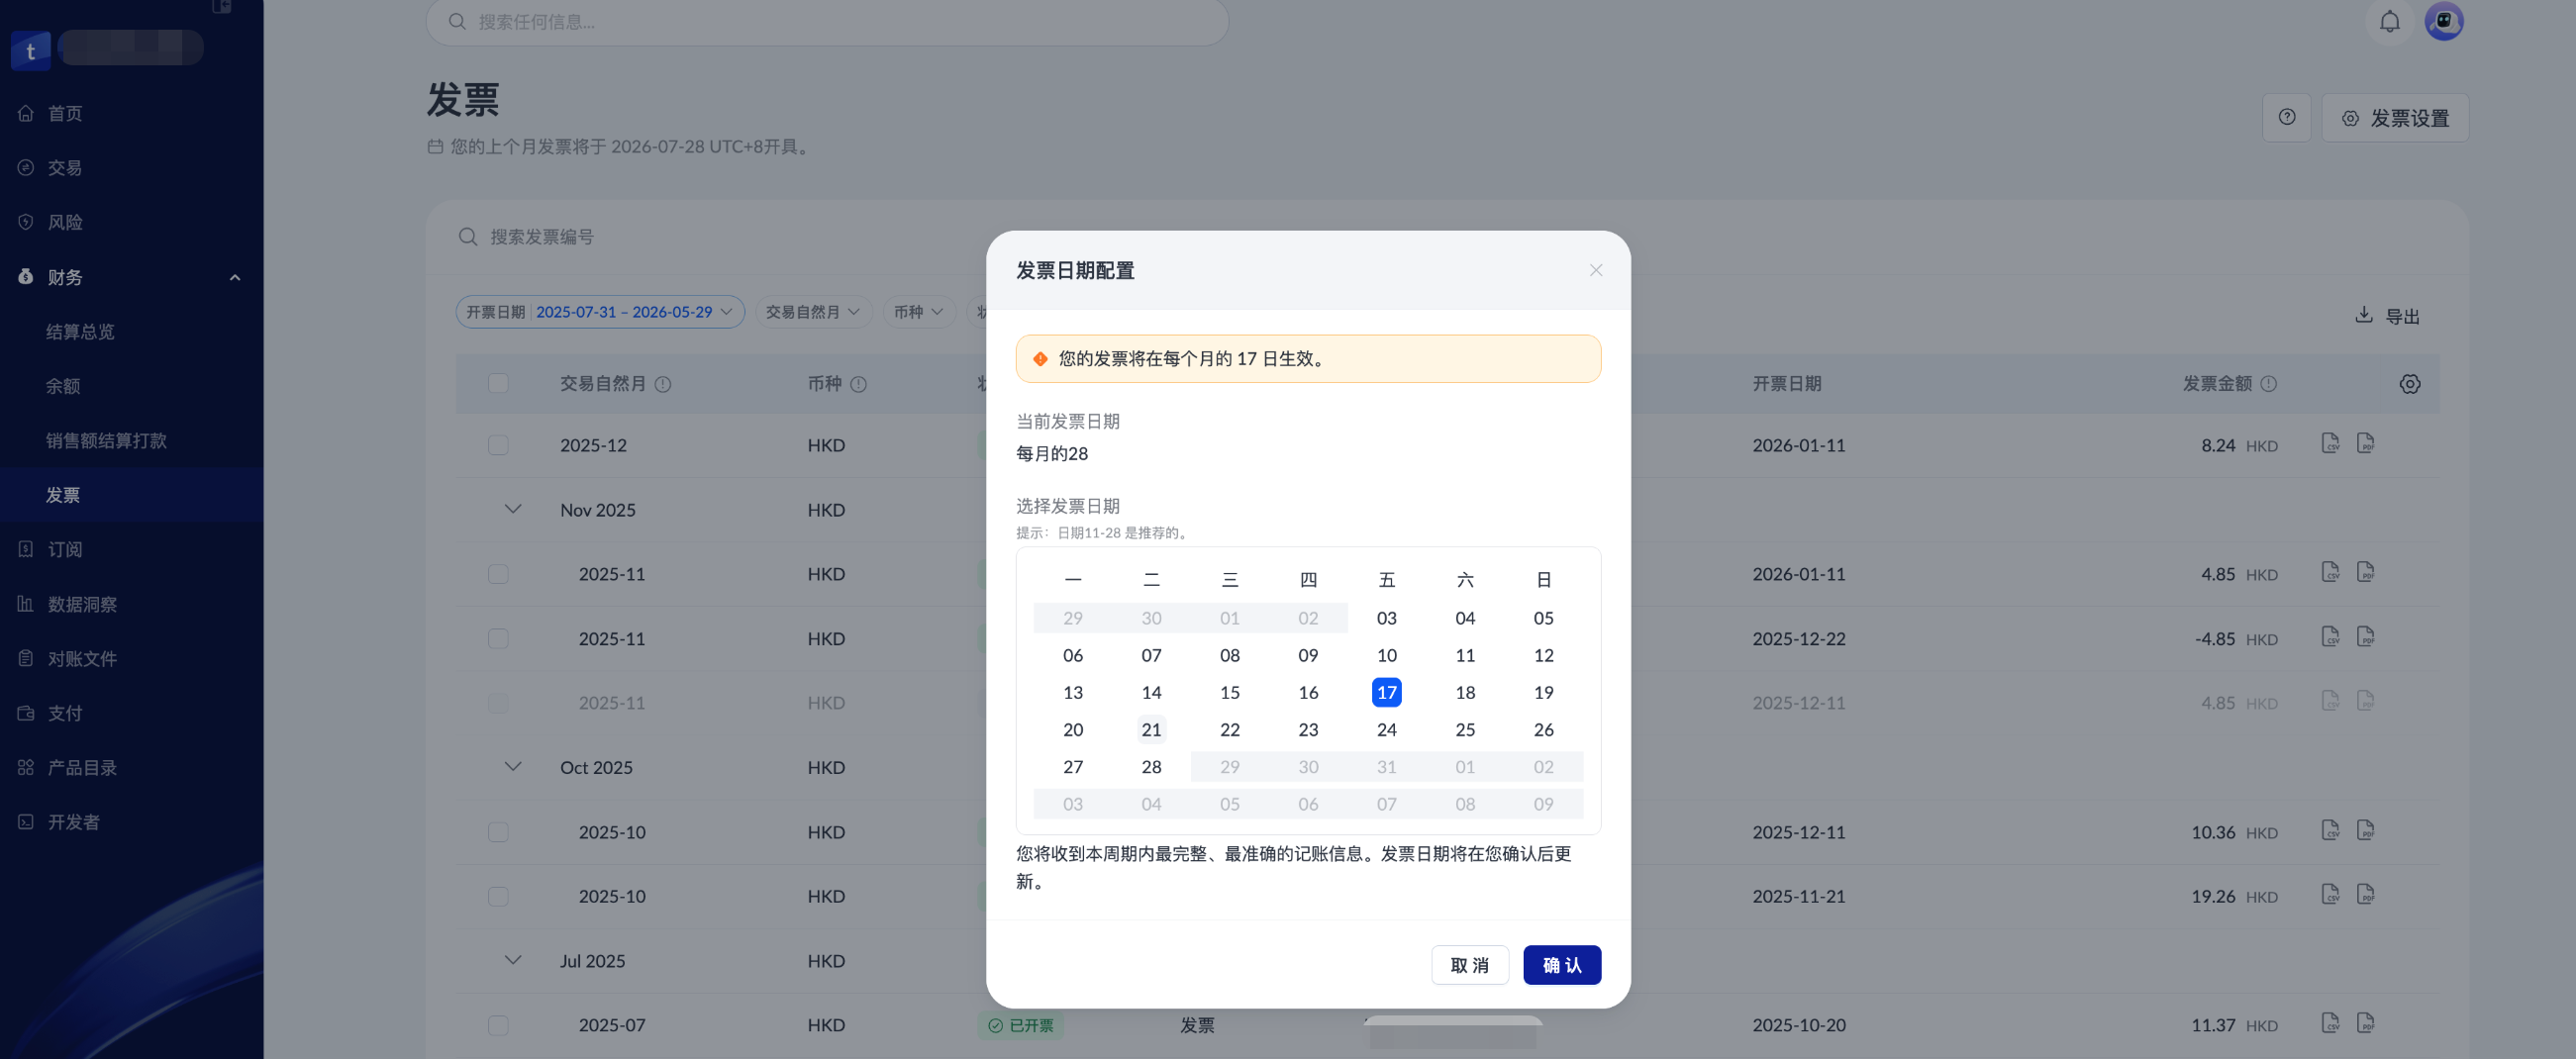Download PDF for the 19.26 HKD invoice
Image resolution: width=2576 pixels, height=1059 pixels.
coord(2365,895)
